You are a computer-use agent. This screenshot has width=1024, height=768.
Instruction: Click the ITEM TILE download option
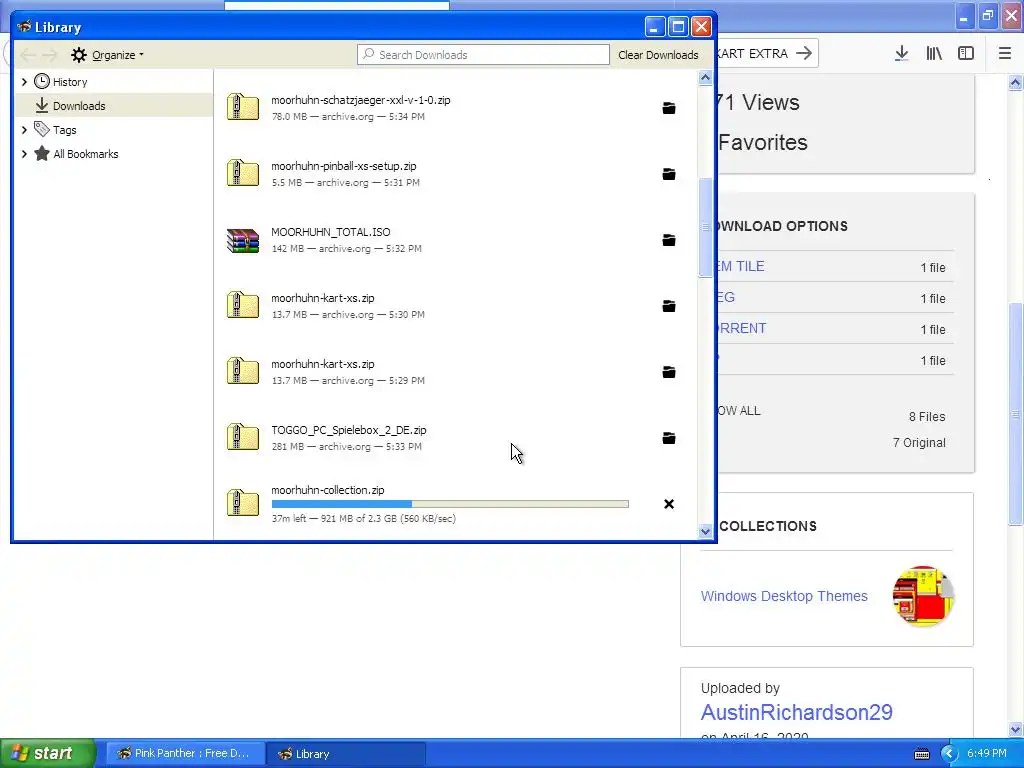tap(741, 266)
